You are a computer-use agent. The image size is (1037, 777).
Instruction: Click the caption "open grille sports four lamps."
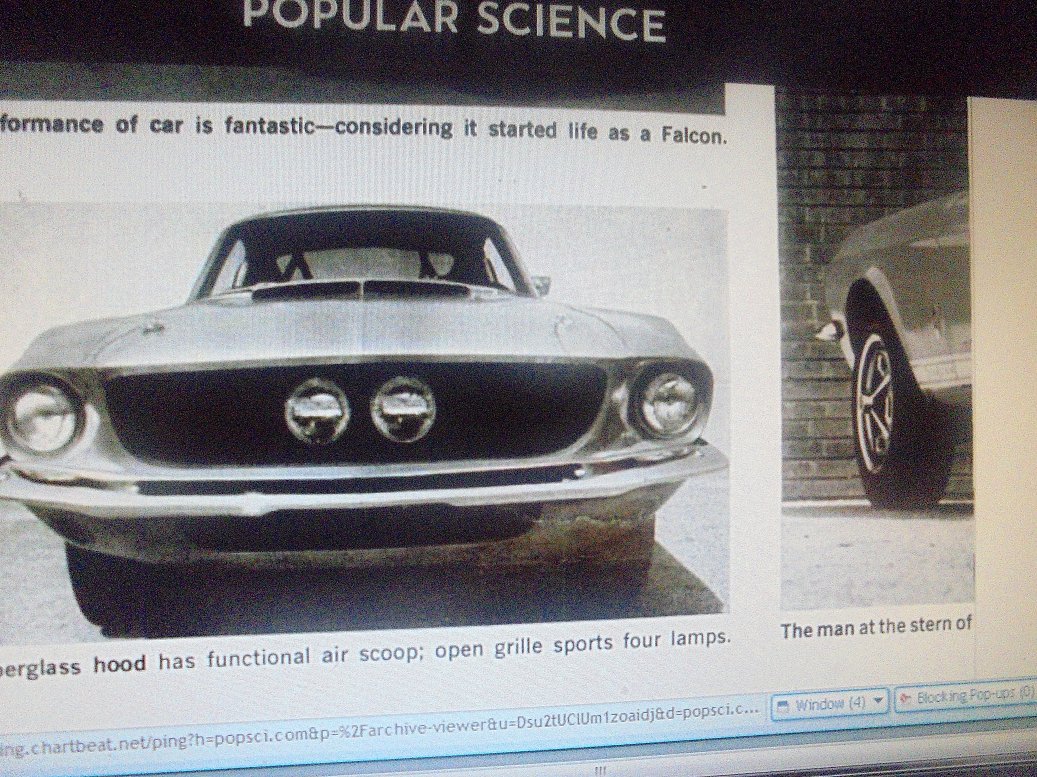pos(583,646)
